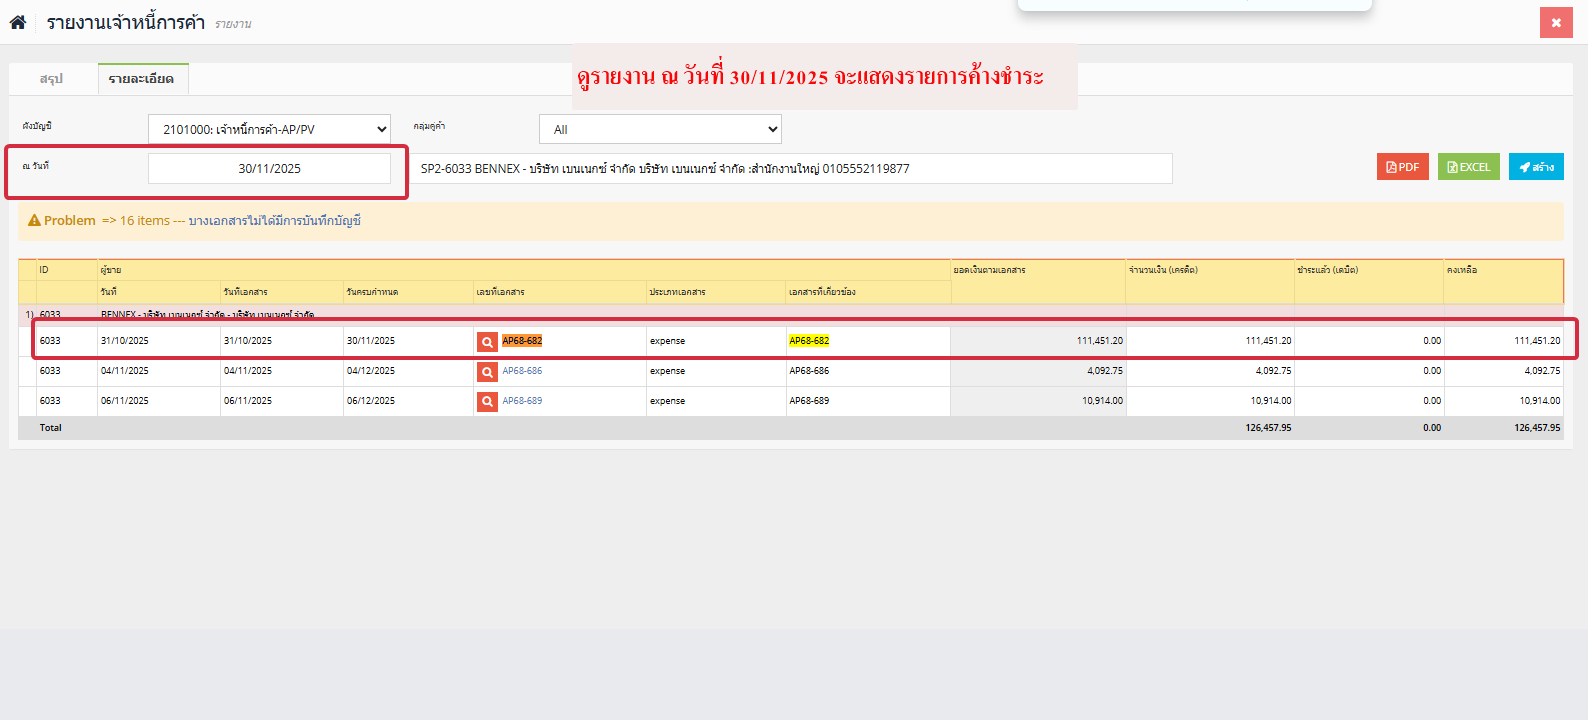This screenshot has width=1588, height=720.
Task: Export the report as PDF
Action: 1402,167
